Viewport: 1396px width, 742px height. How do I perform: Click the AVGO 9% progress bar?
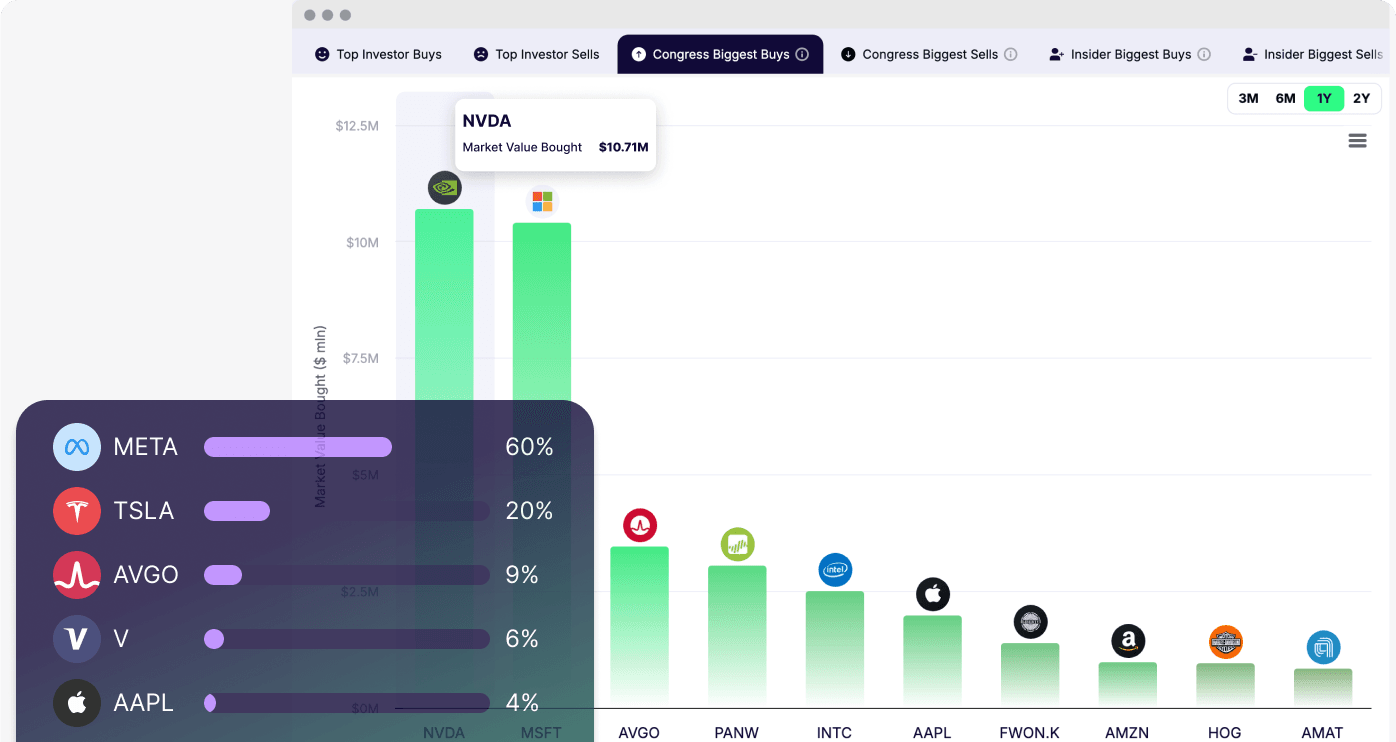(x=347, y=575)
